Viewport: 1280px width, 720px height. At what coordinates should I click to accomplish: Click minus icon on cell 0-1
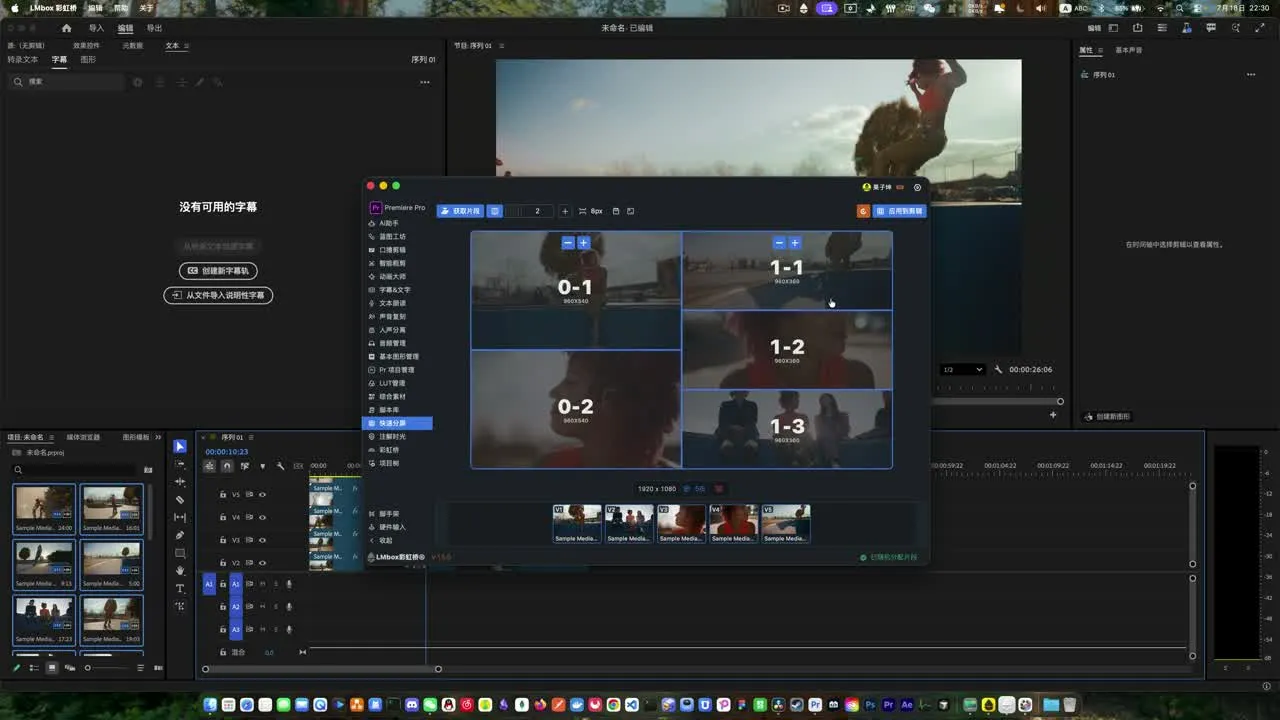[x=568, y=243]
